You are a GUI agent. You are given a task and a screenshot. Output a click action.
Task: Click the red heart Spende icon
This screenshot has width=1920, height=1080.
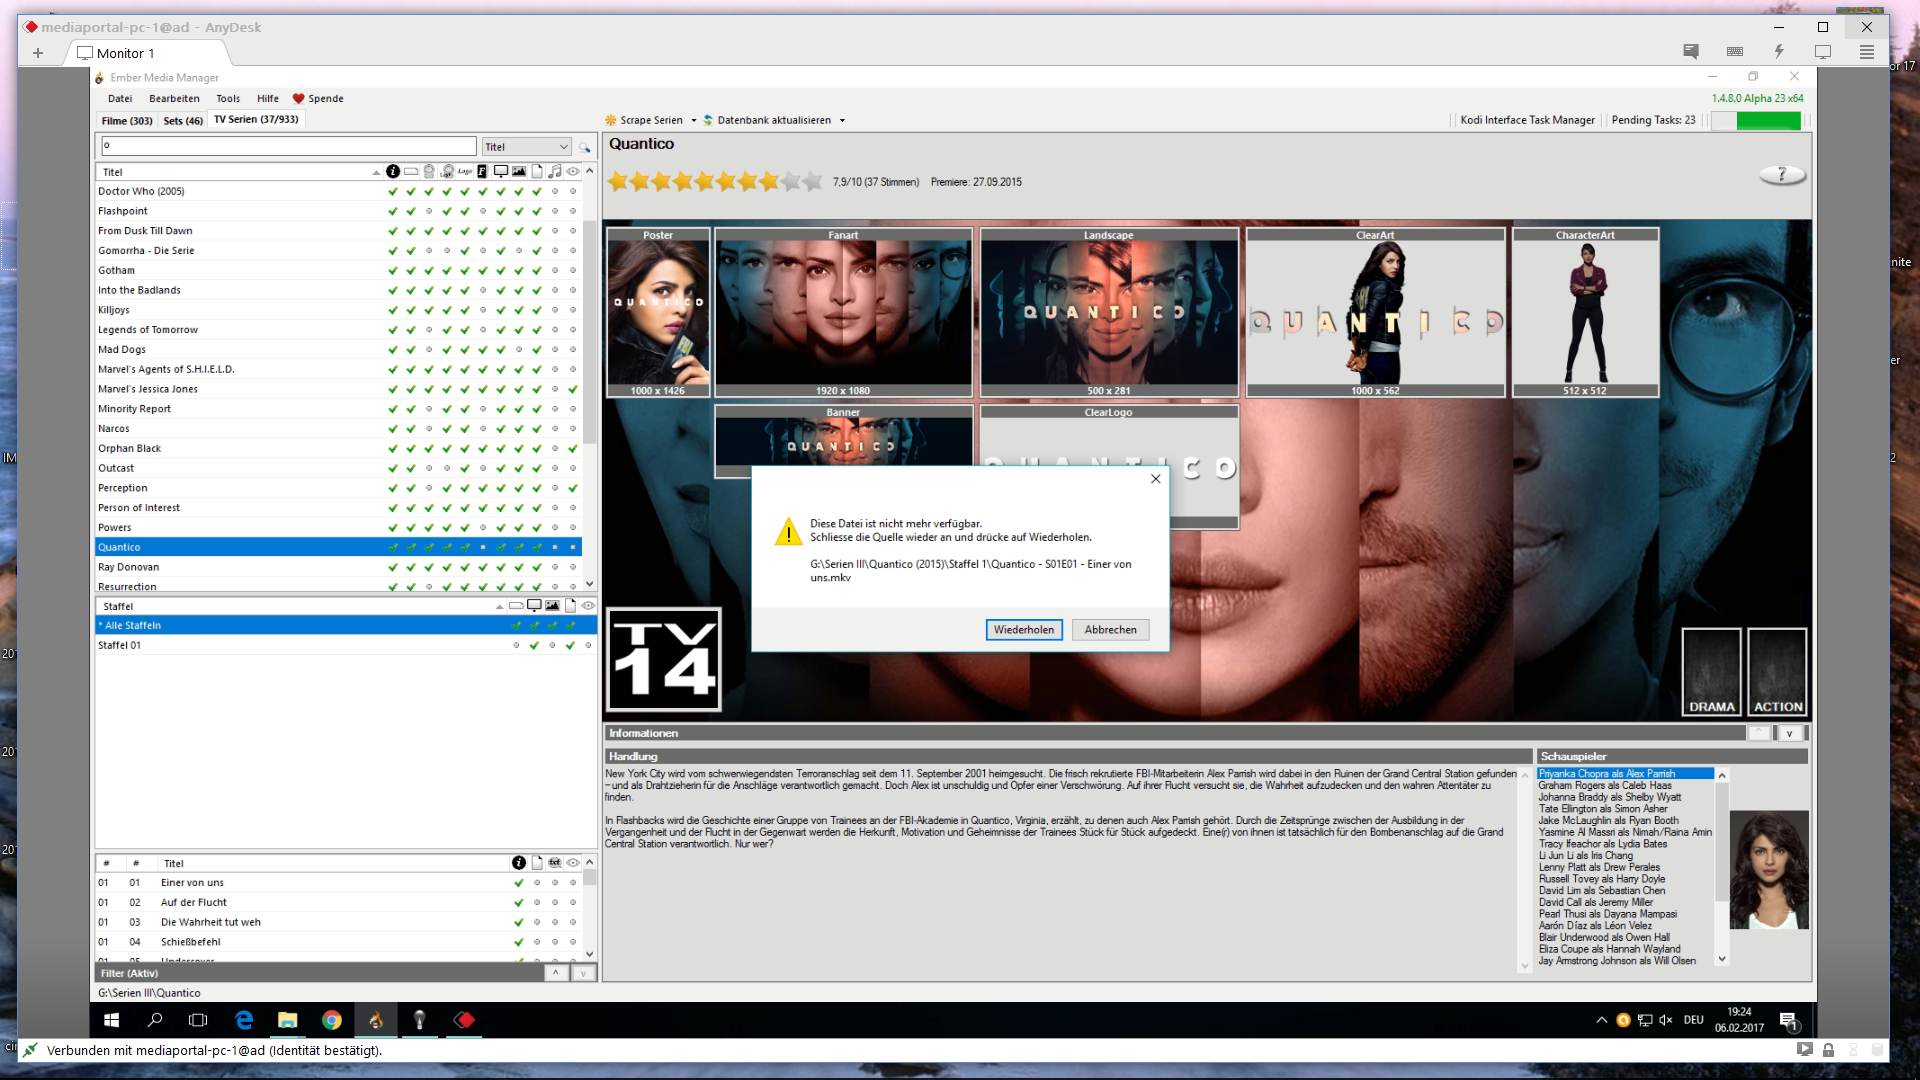click(298, 99)
